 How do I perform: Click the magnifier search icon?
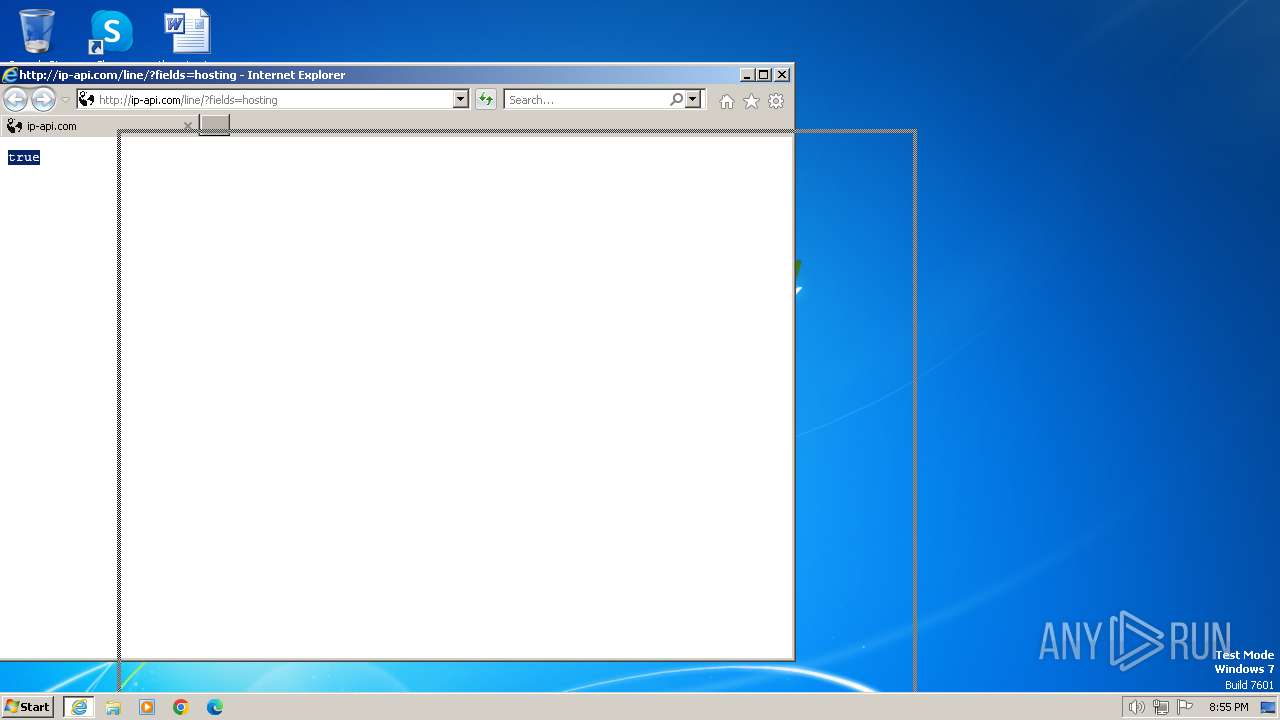pos(677,99)
